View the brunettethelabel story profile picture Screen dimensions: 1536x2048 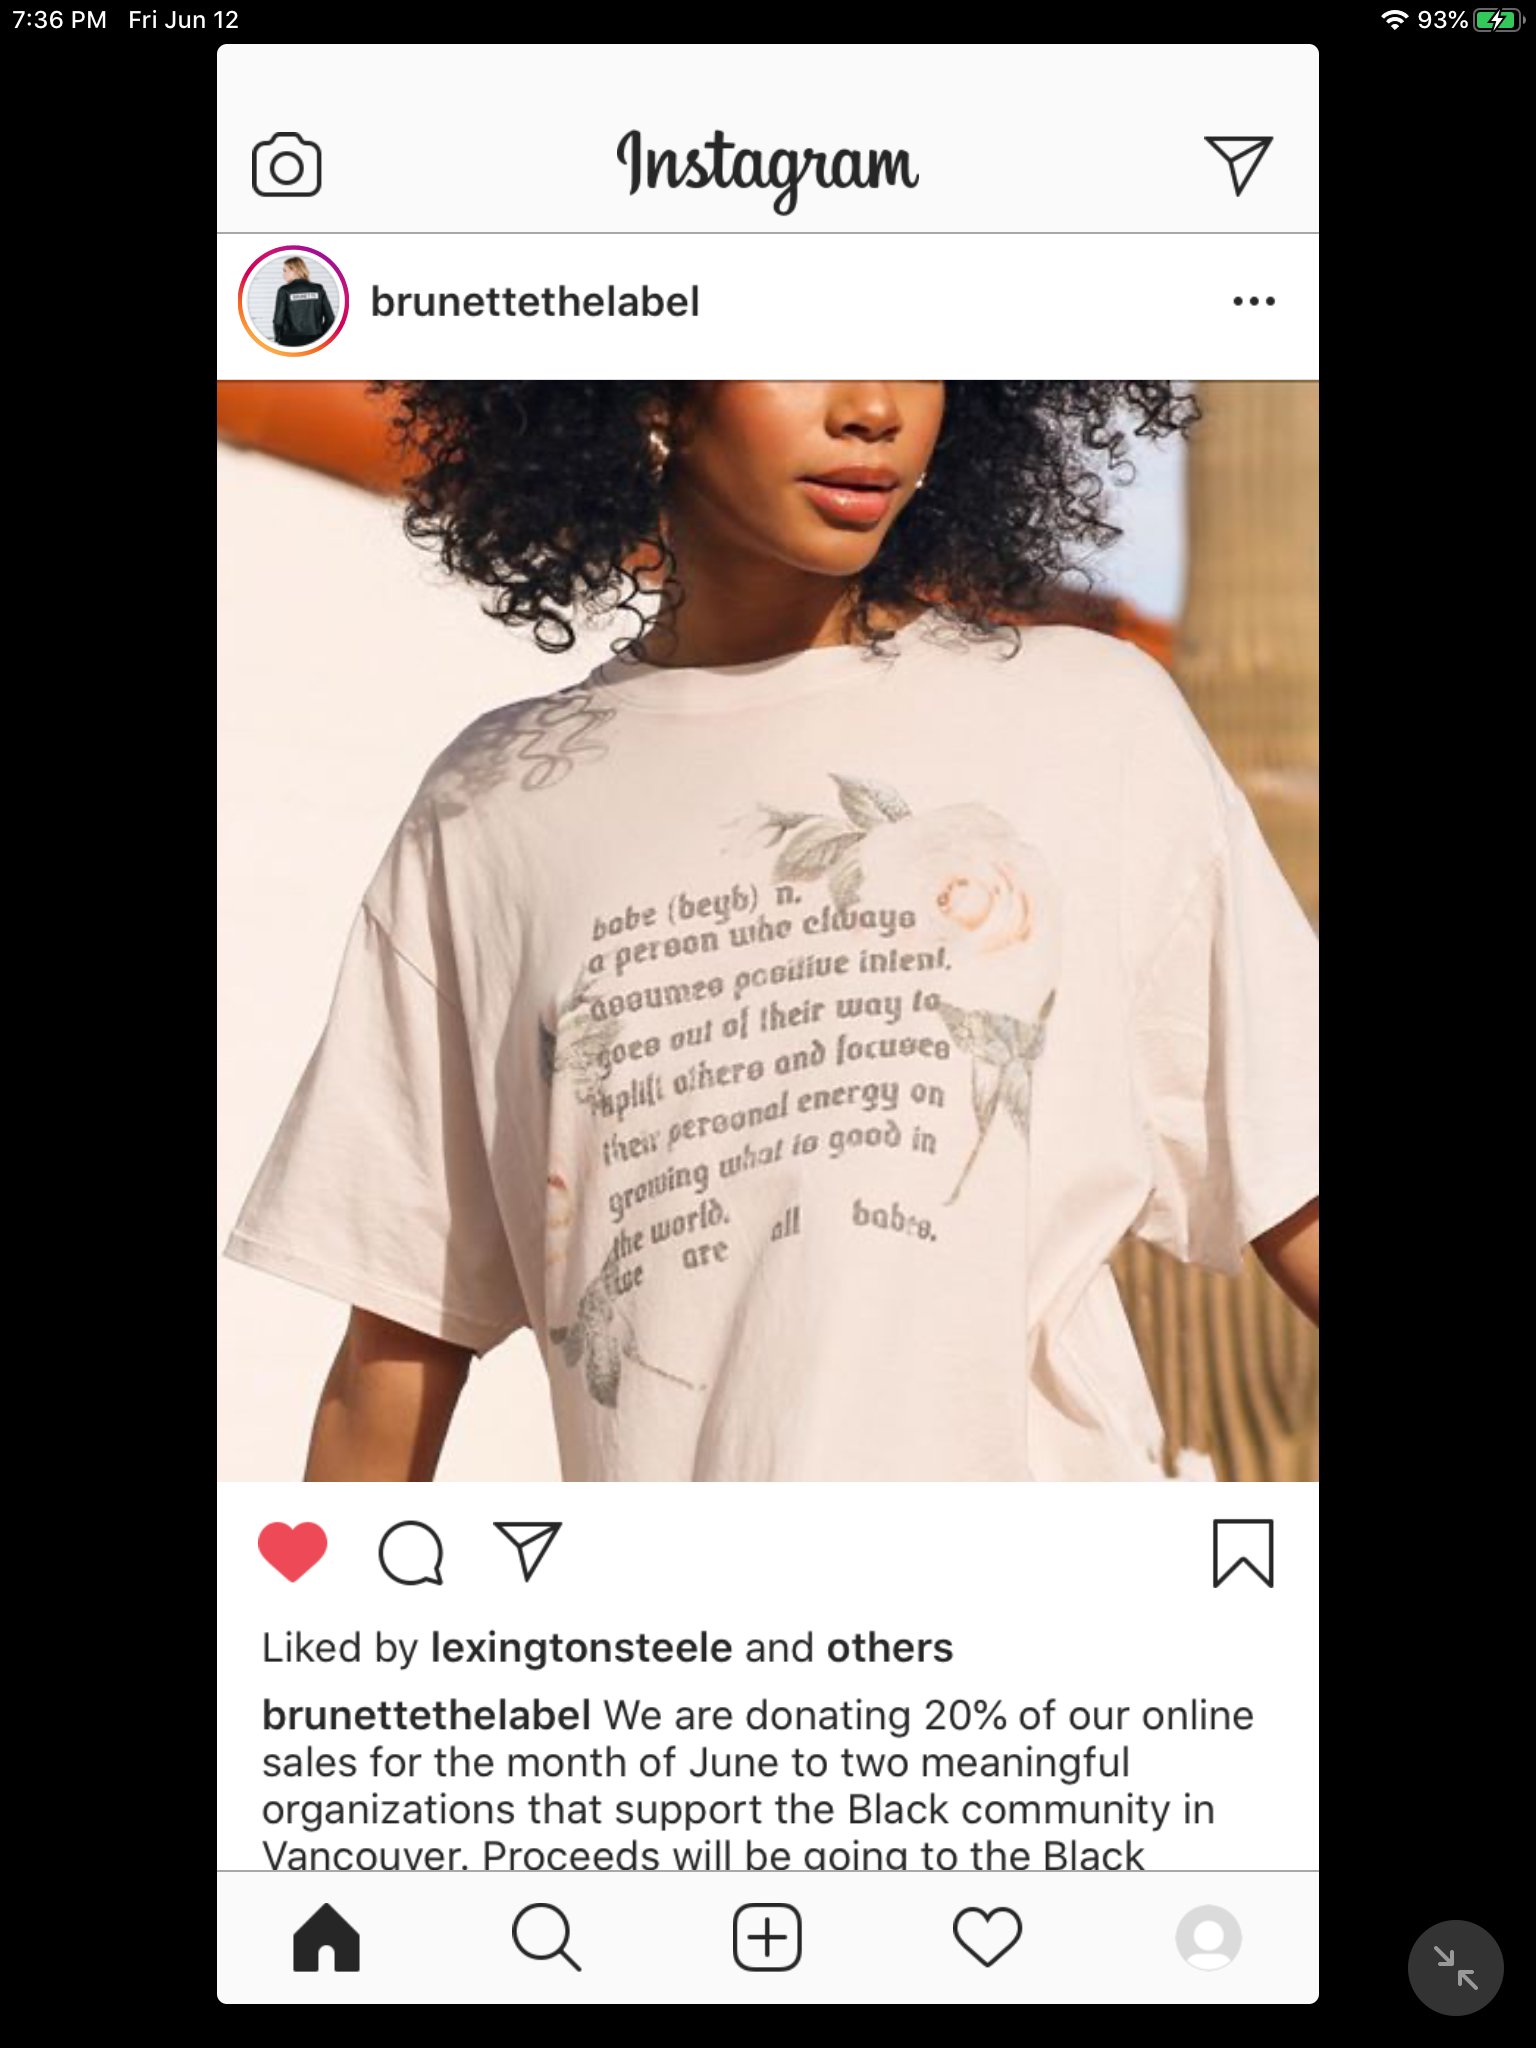293,301
